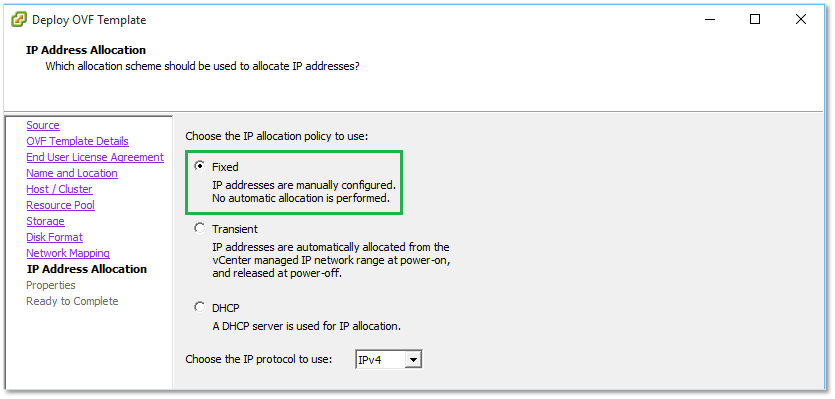The width and height of the screenshot is (835, 399).
Task: Return to End User License Agreement
Action: [x=95, y=157]
